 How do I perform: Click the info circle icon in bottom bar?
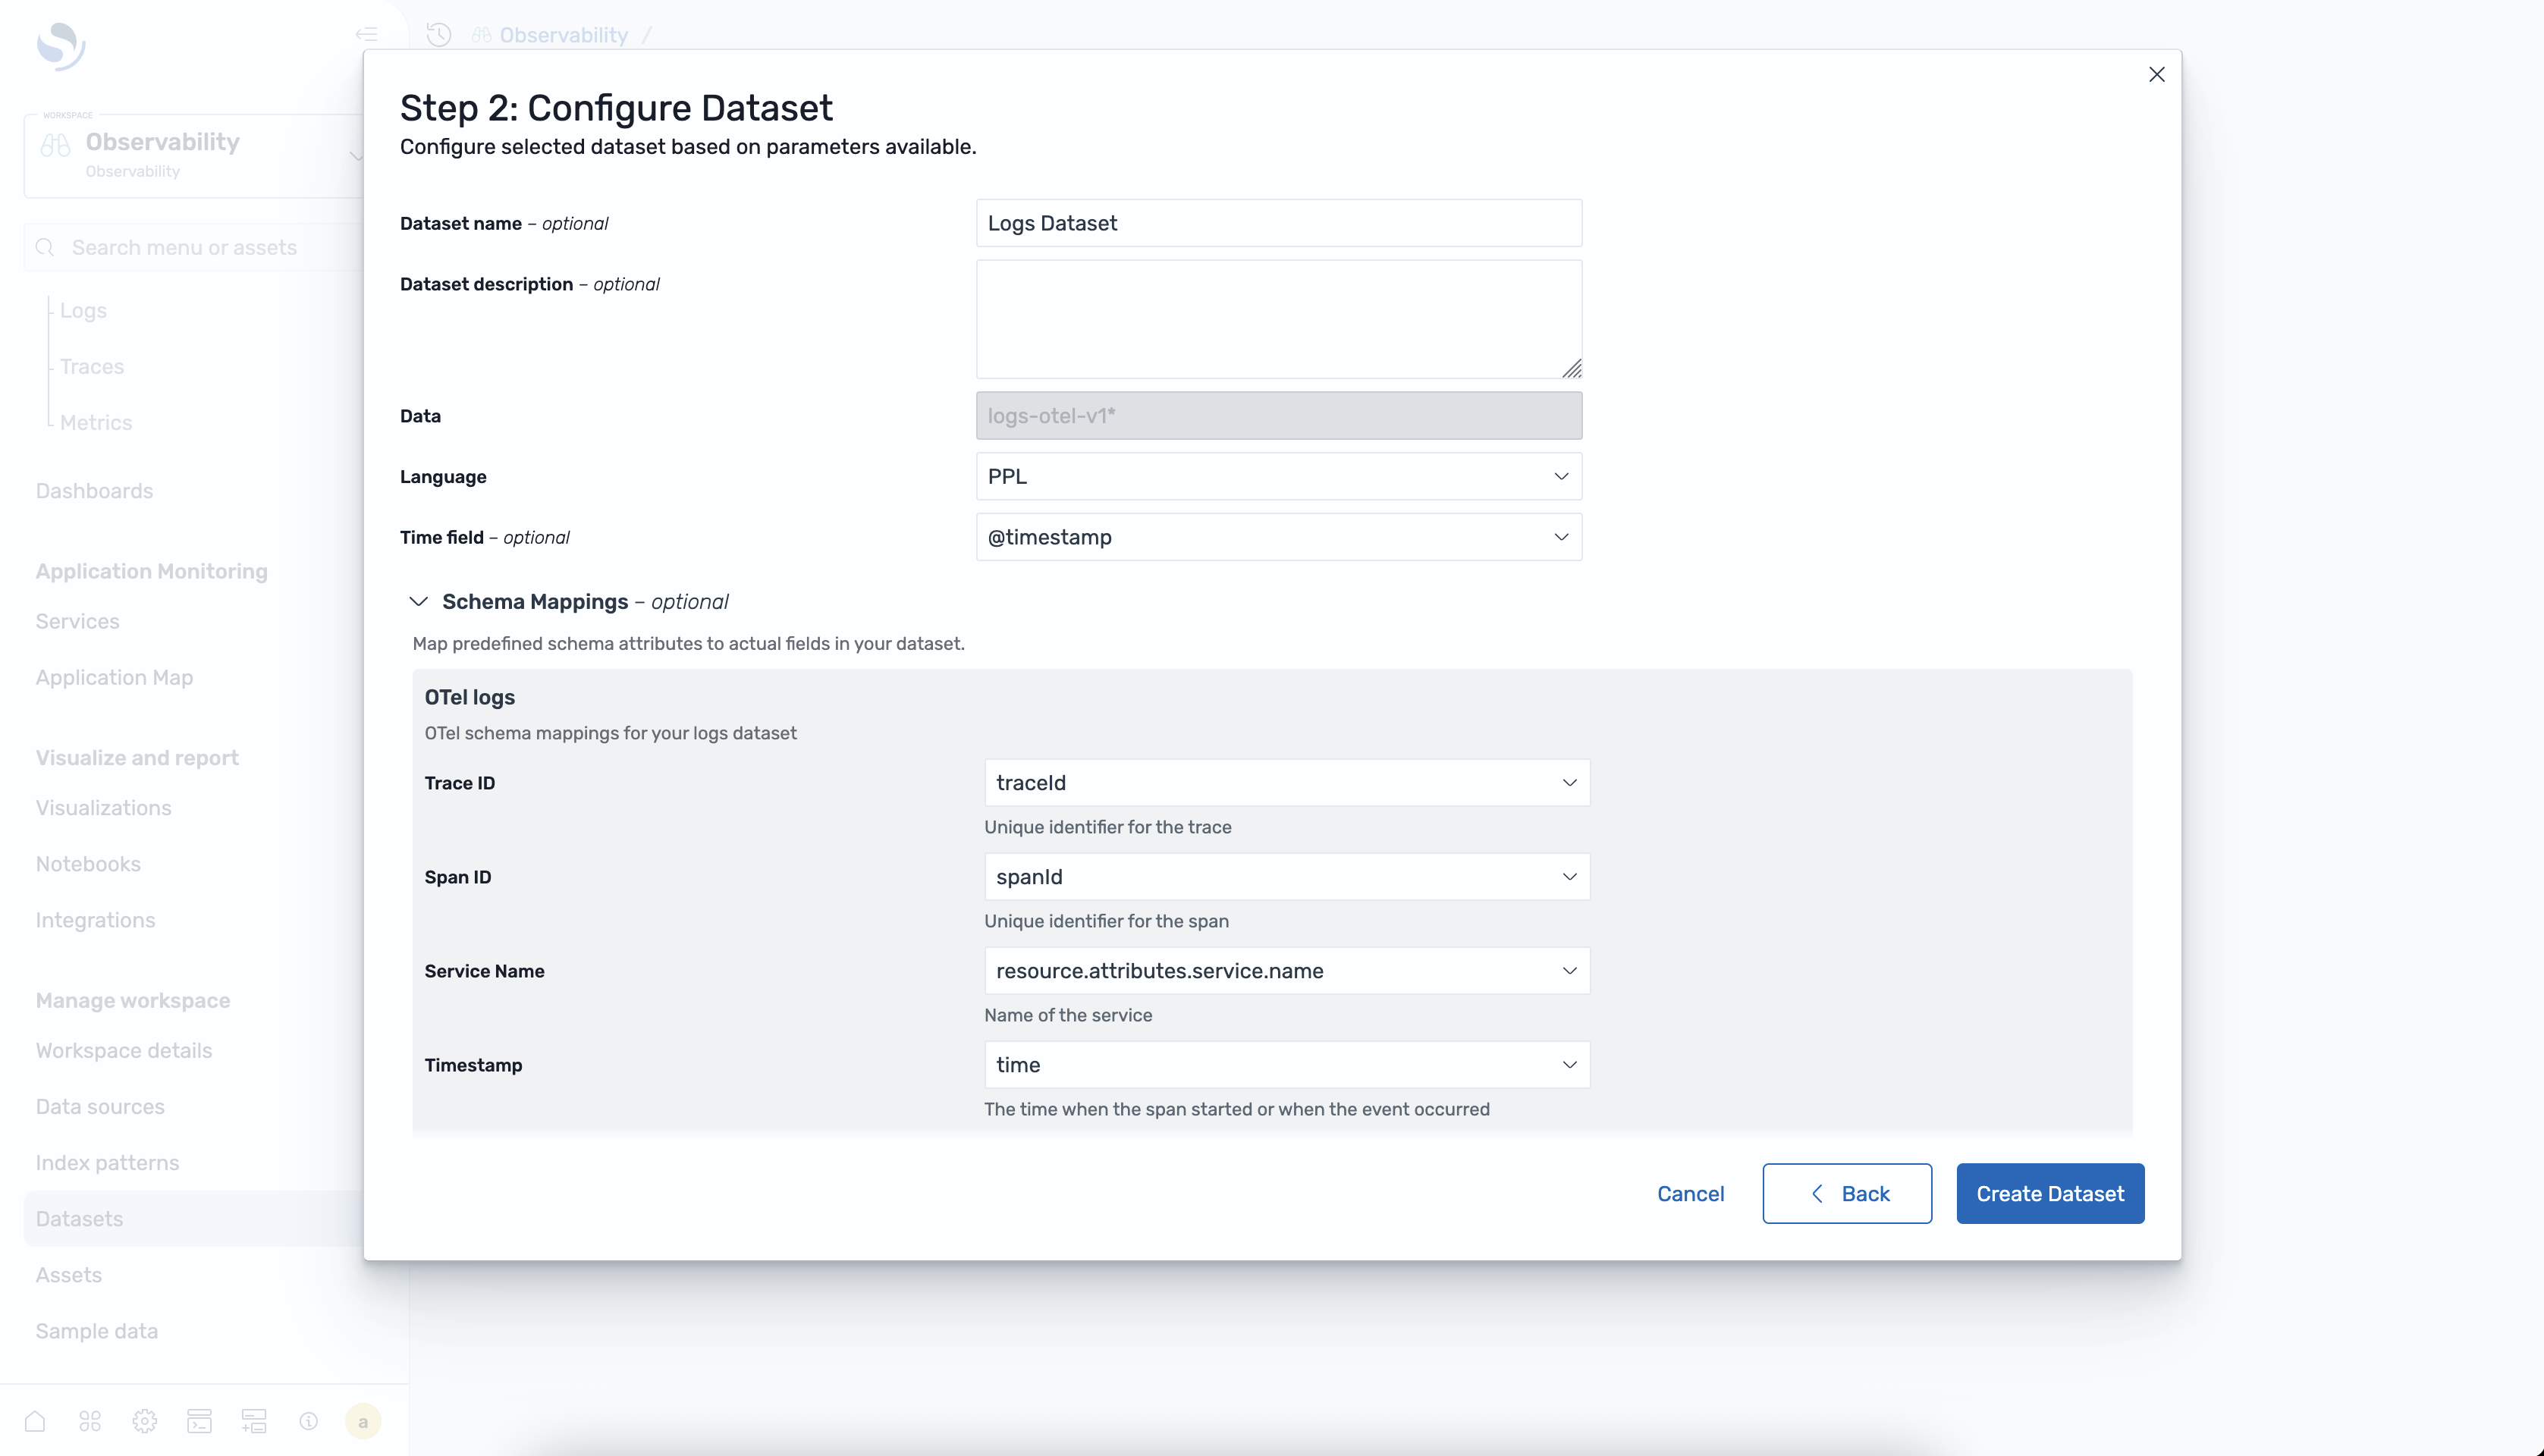308,1420
